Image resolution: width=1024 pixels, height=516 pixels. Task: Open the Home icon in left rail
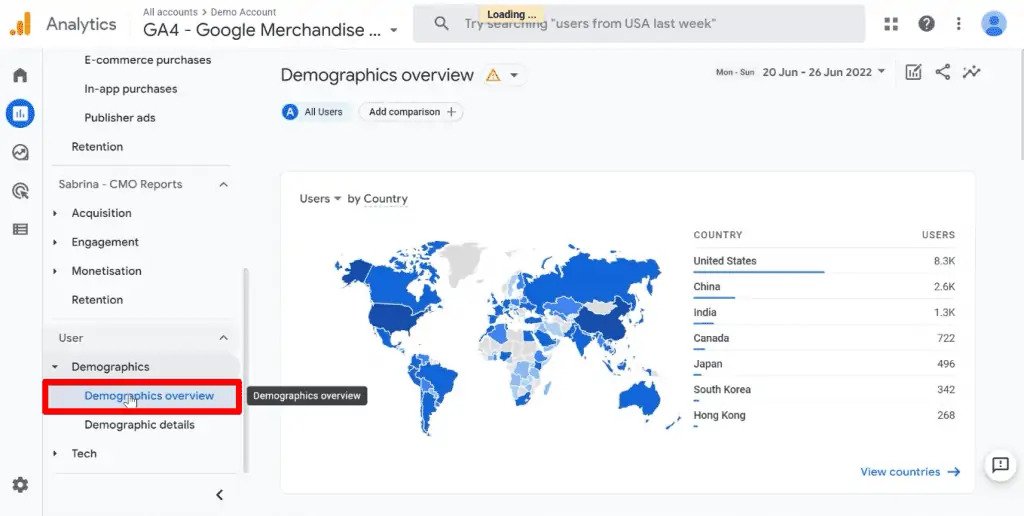point(20,75)
